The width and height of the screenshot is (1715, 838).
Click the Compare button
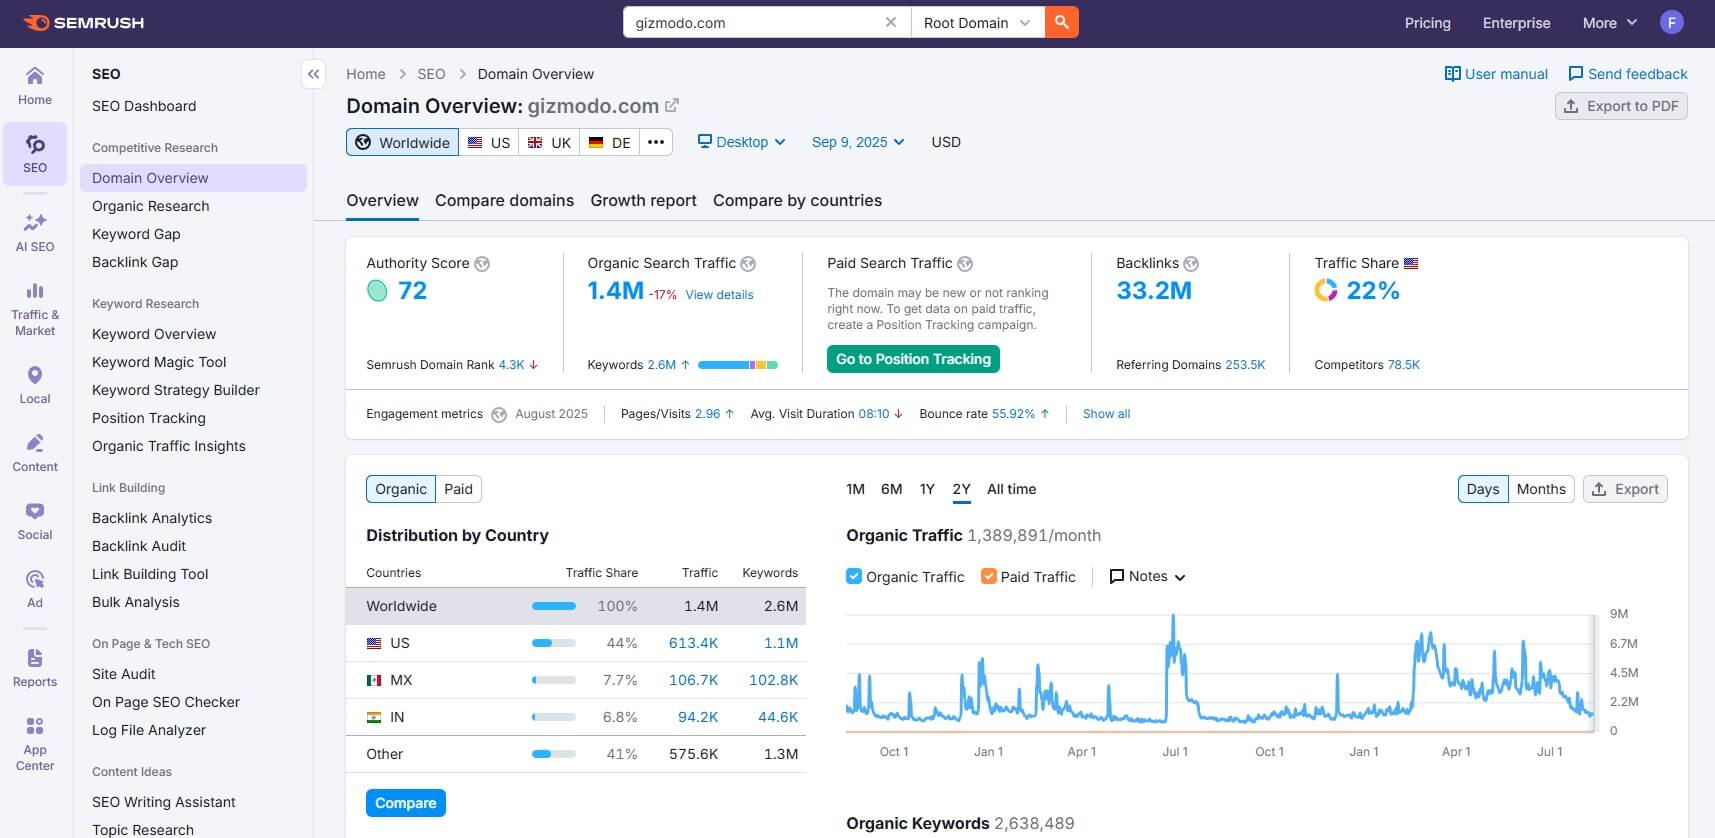(x=406, y=803)
